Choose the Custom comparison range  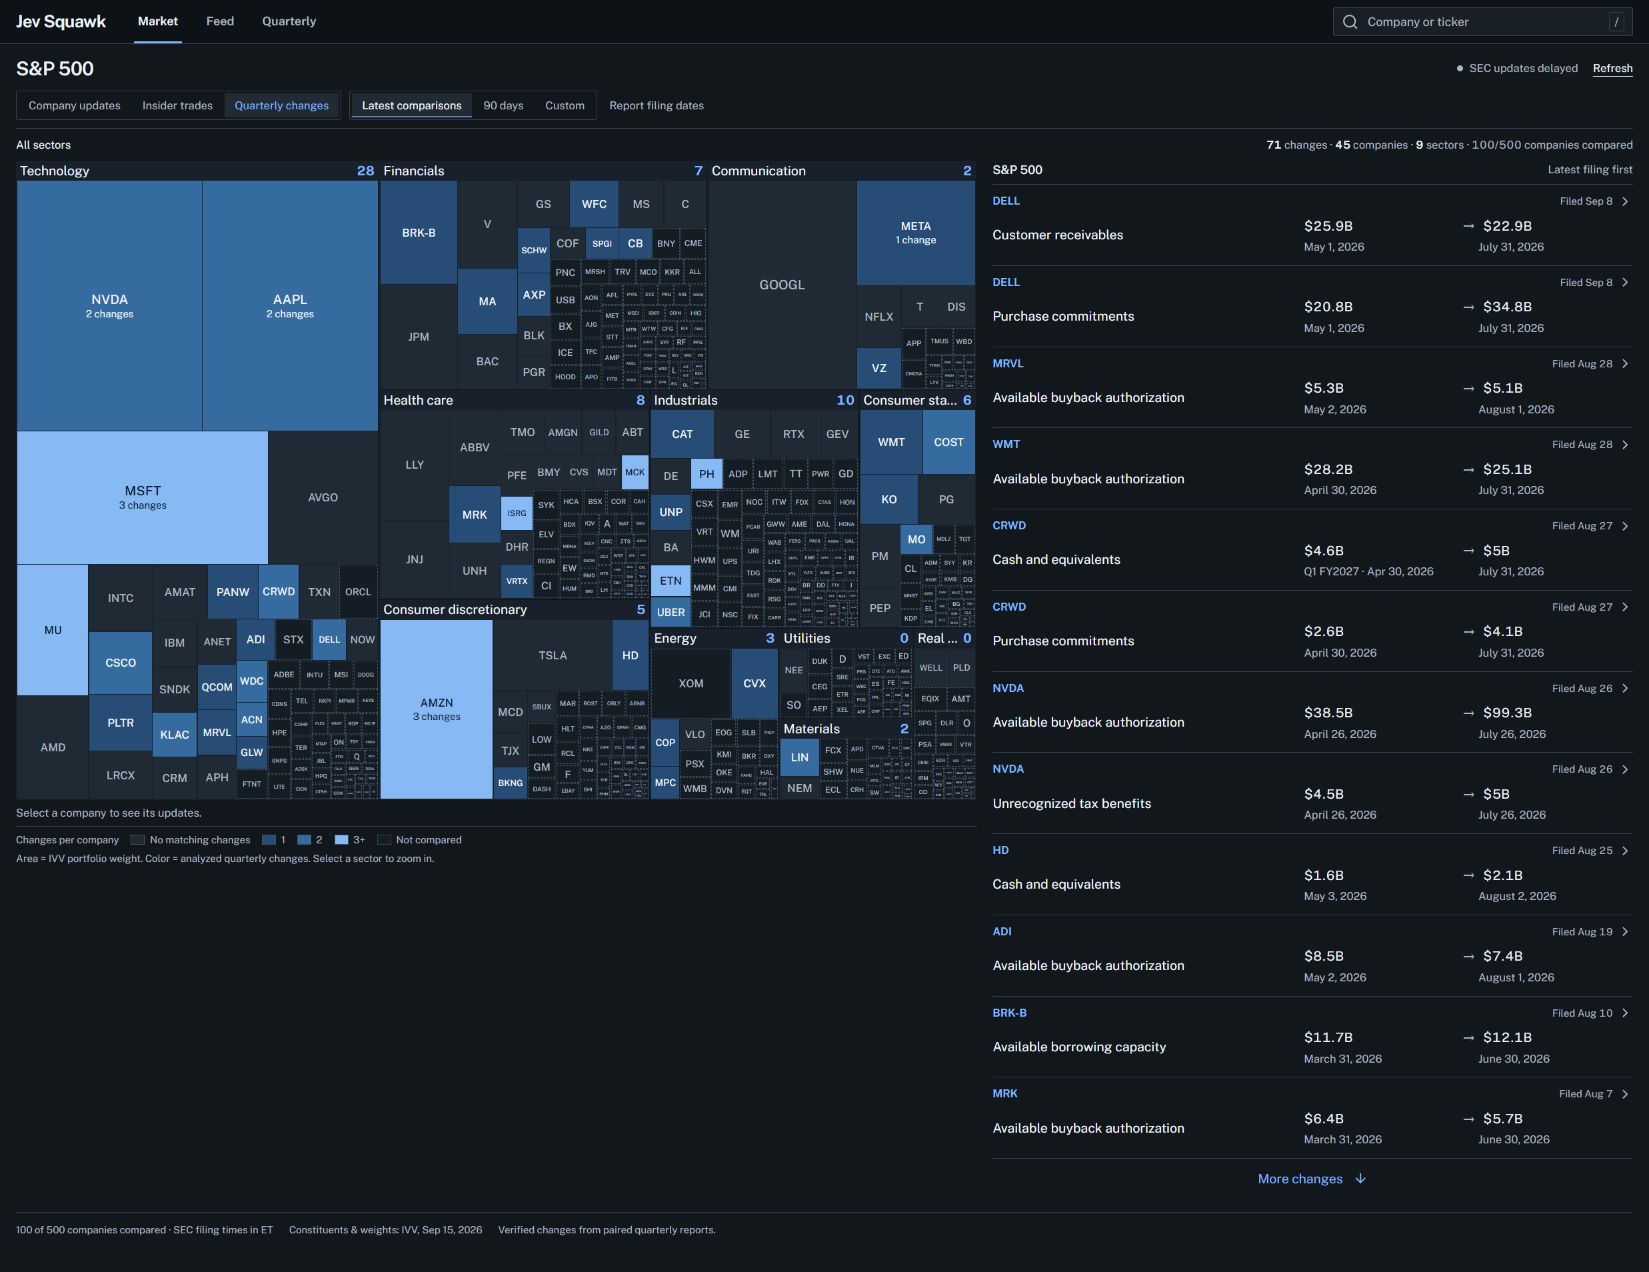[x=565, y=106]
